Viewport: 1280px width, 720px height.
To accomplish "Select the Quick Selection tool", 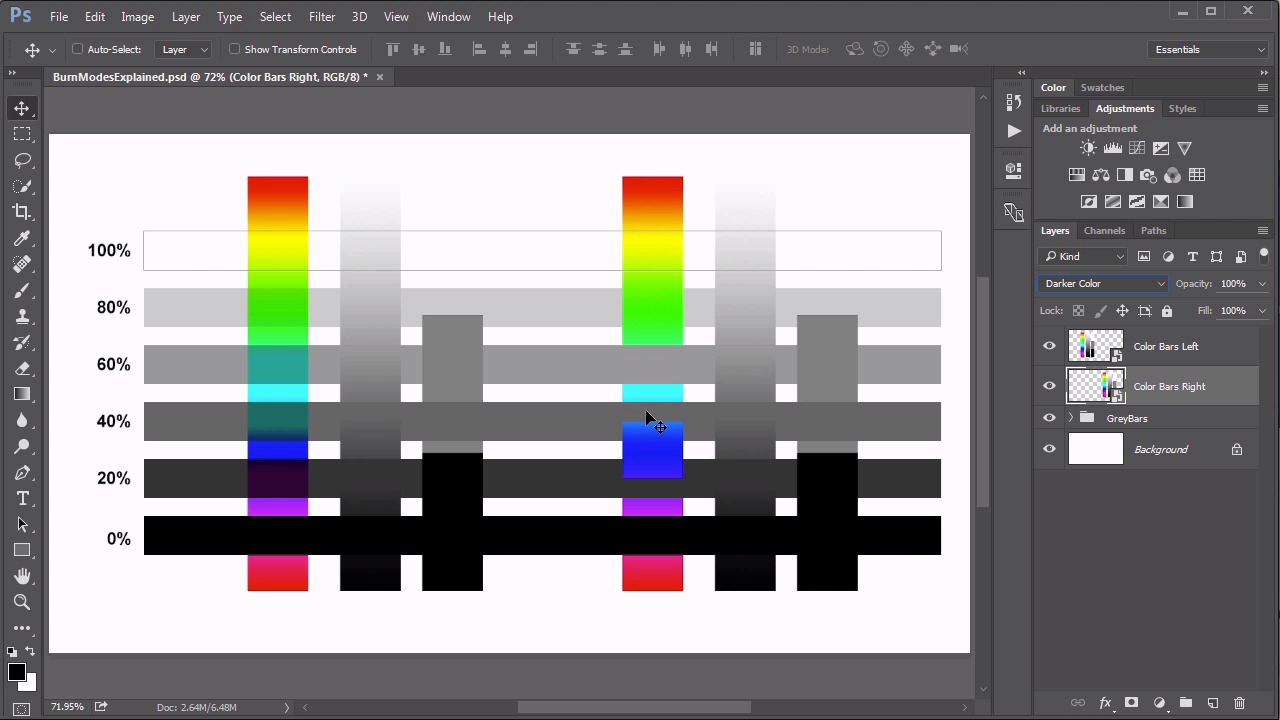I will [22, 186].
